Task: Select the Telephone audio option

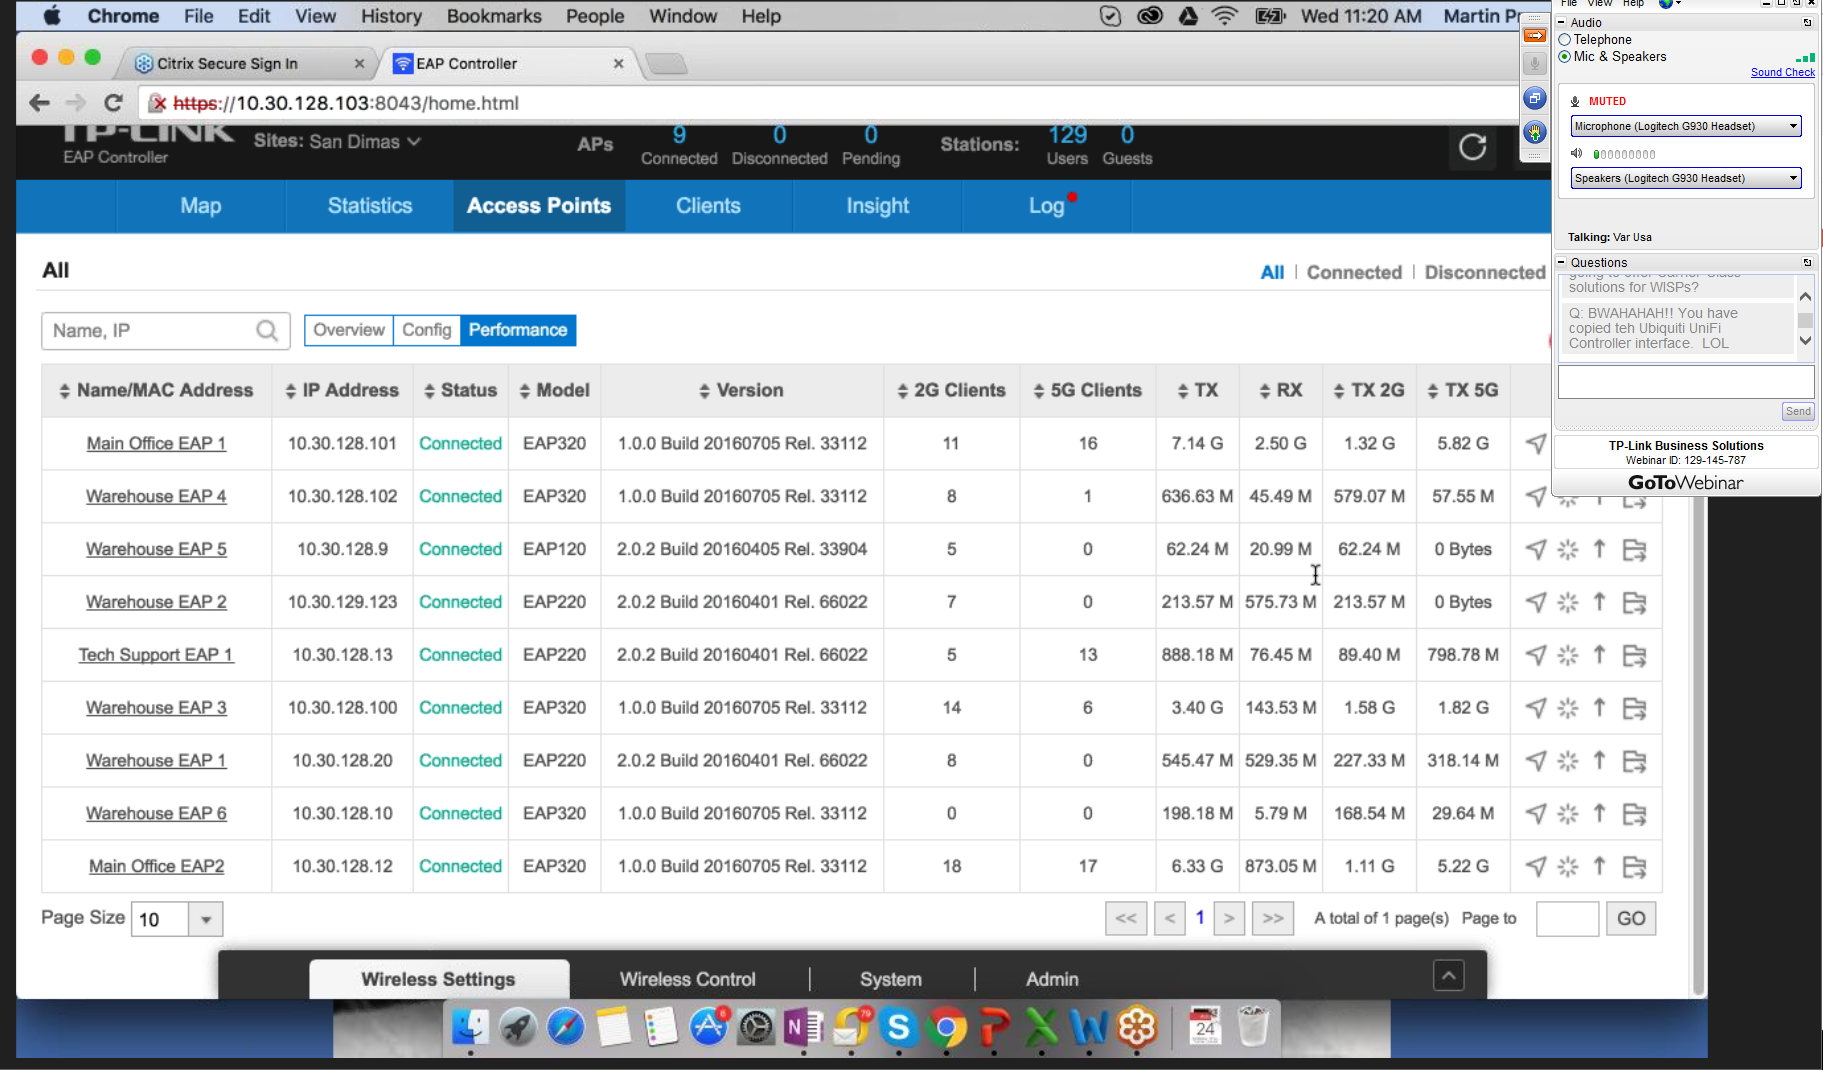Action: pos(1565,40)
